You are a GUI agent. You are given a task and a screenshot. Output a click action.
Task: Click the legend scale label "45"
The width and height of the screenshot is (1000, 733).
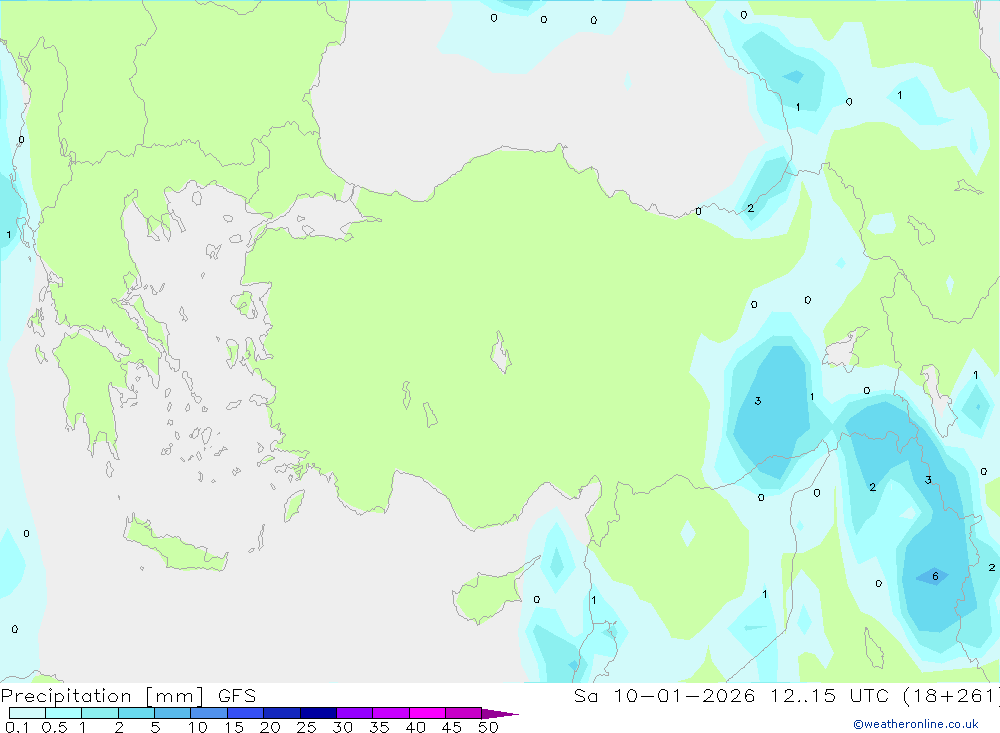(x=452, y=727)
